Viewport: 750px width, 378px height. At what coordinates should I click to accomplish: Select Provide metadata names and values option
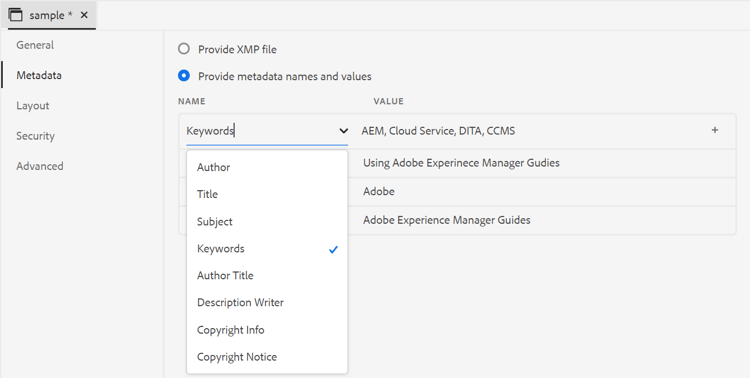coord(184,76)
